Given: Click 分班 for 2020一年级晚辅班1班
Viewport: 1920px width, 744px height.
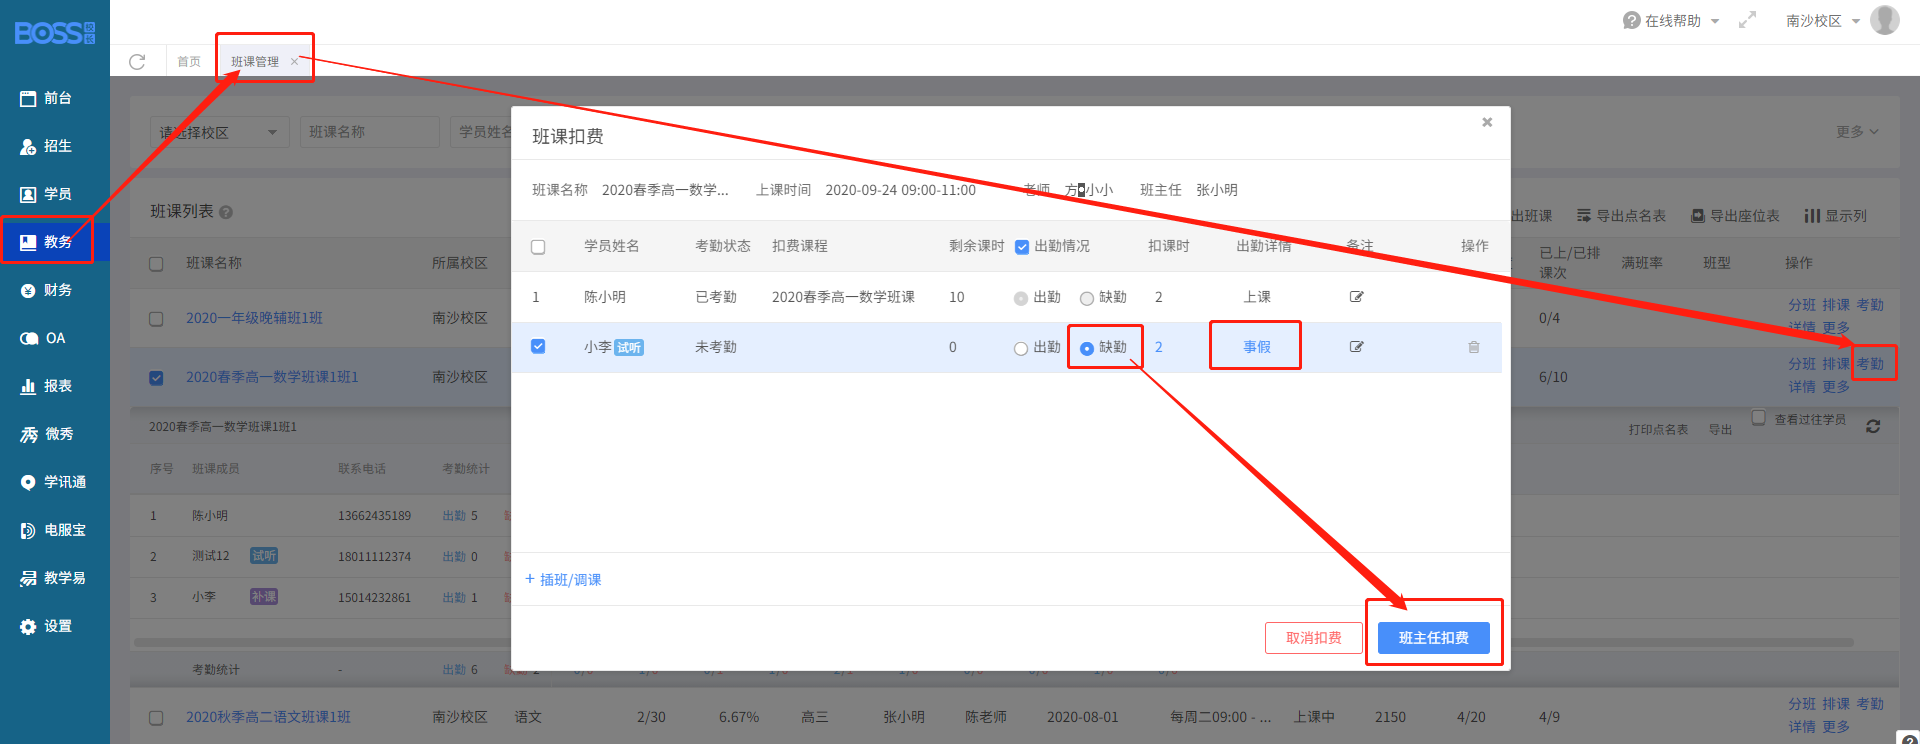Looking at the screenshot, I should tap(1802, 305).
